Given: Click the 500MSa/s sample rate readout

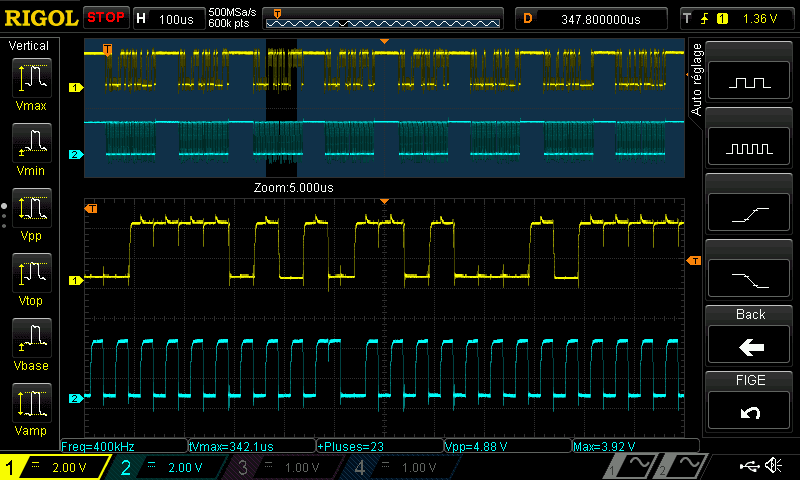Looking at the screenshot, I should click(232, 12).
